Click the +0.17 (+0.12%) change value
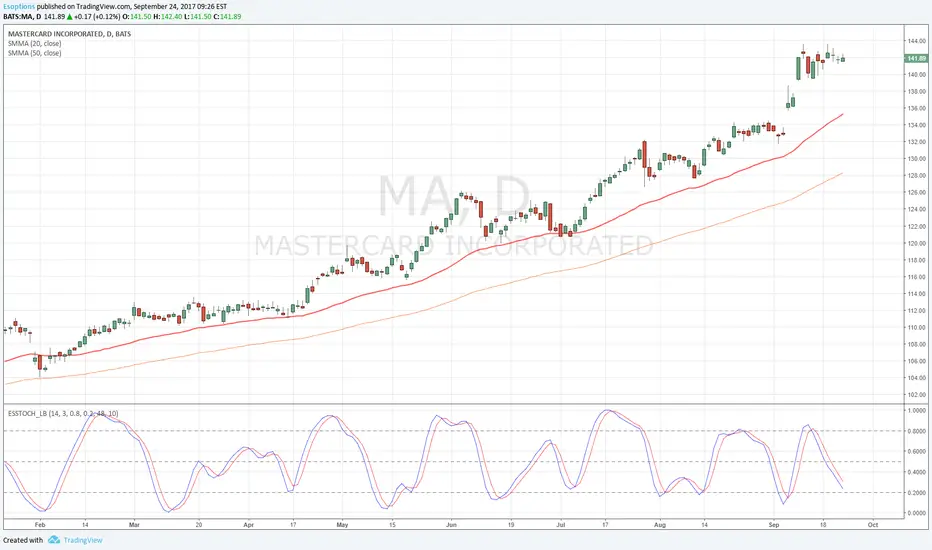The width and height of the screenshot is (932, 550). pyautogui.click(x=97, y=17)
